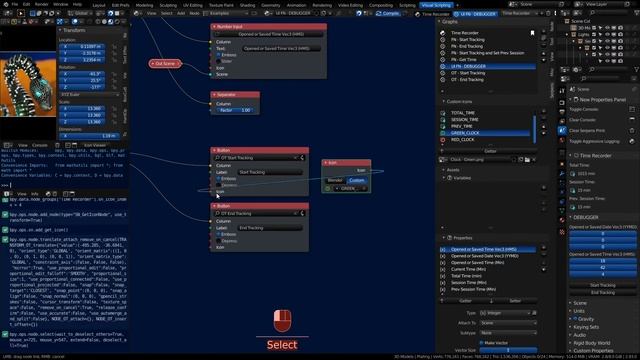The image size is (640, 360).
Task: Switch to the Compositing workspace tab
Action: coord(380,5)
